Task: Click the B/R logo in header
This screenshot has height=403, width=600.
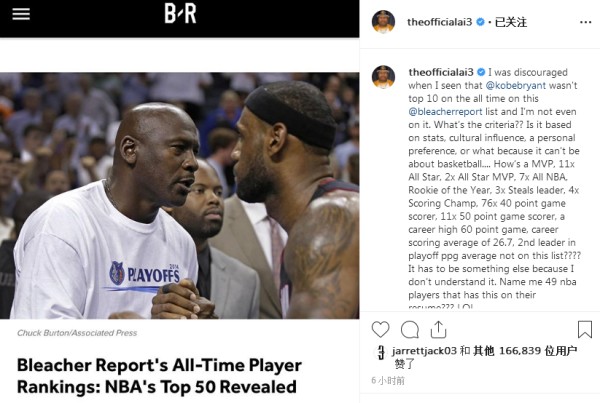Action: point(180,13)
